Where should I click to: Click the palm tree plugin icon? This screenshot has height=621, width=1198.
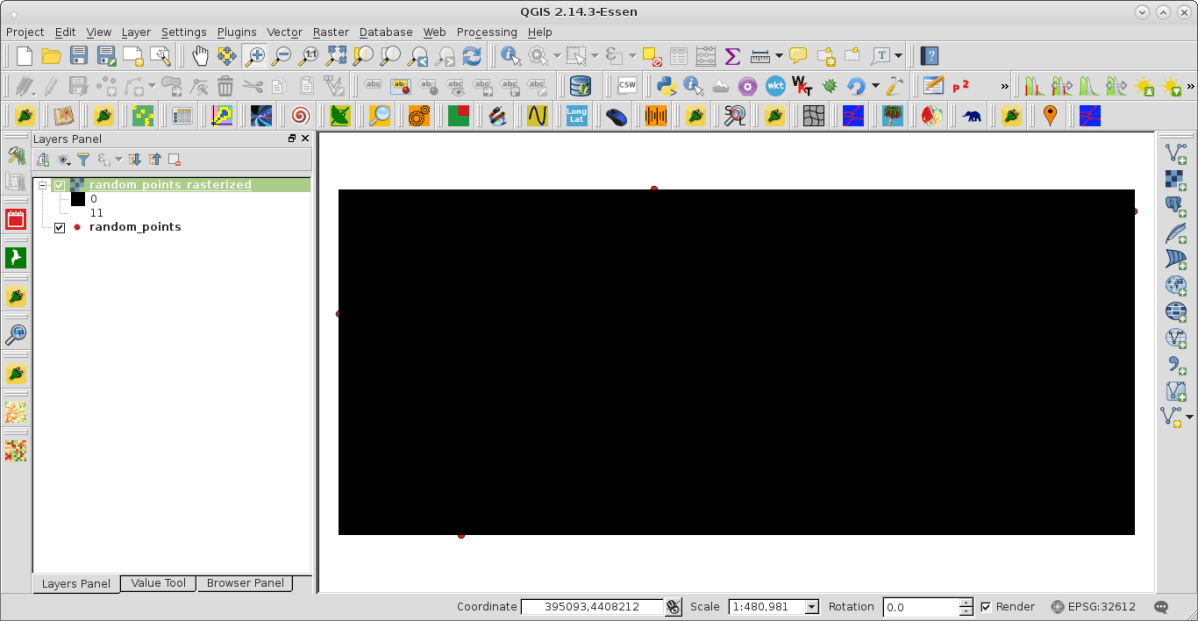point(892,116)
